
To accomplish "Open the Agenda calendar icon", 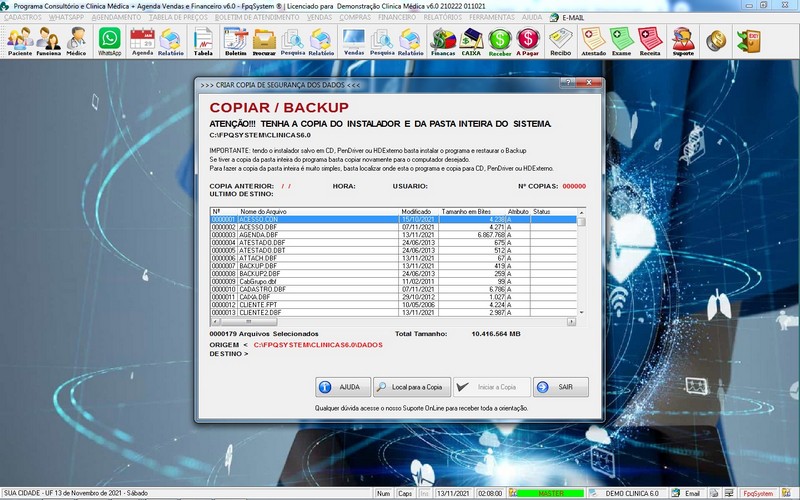I will click(142, 41).
